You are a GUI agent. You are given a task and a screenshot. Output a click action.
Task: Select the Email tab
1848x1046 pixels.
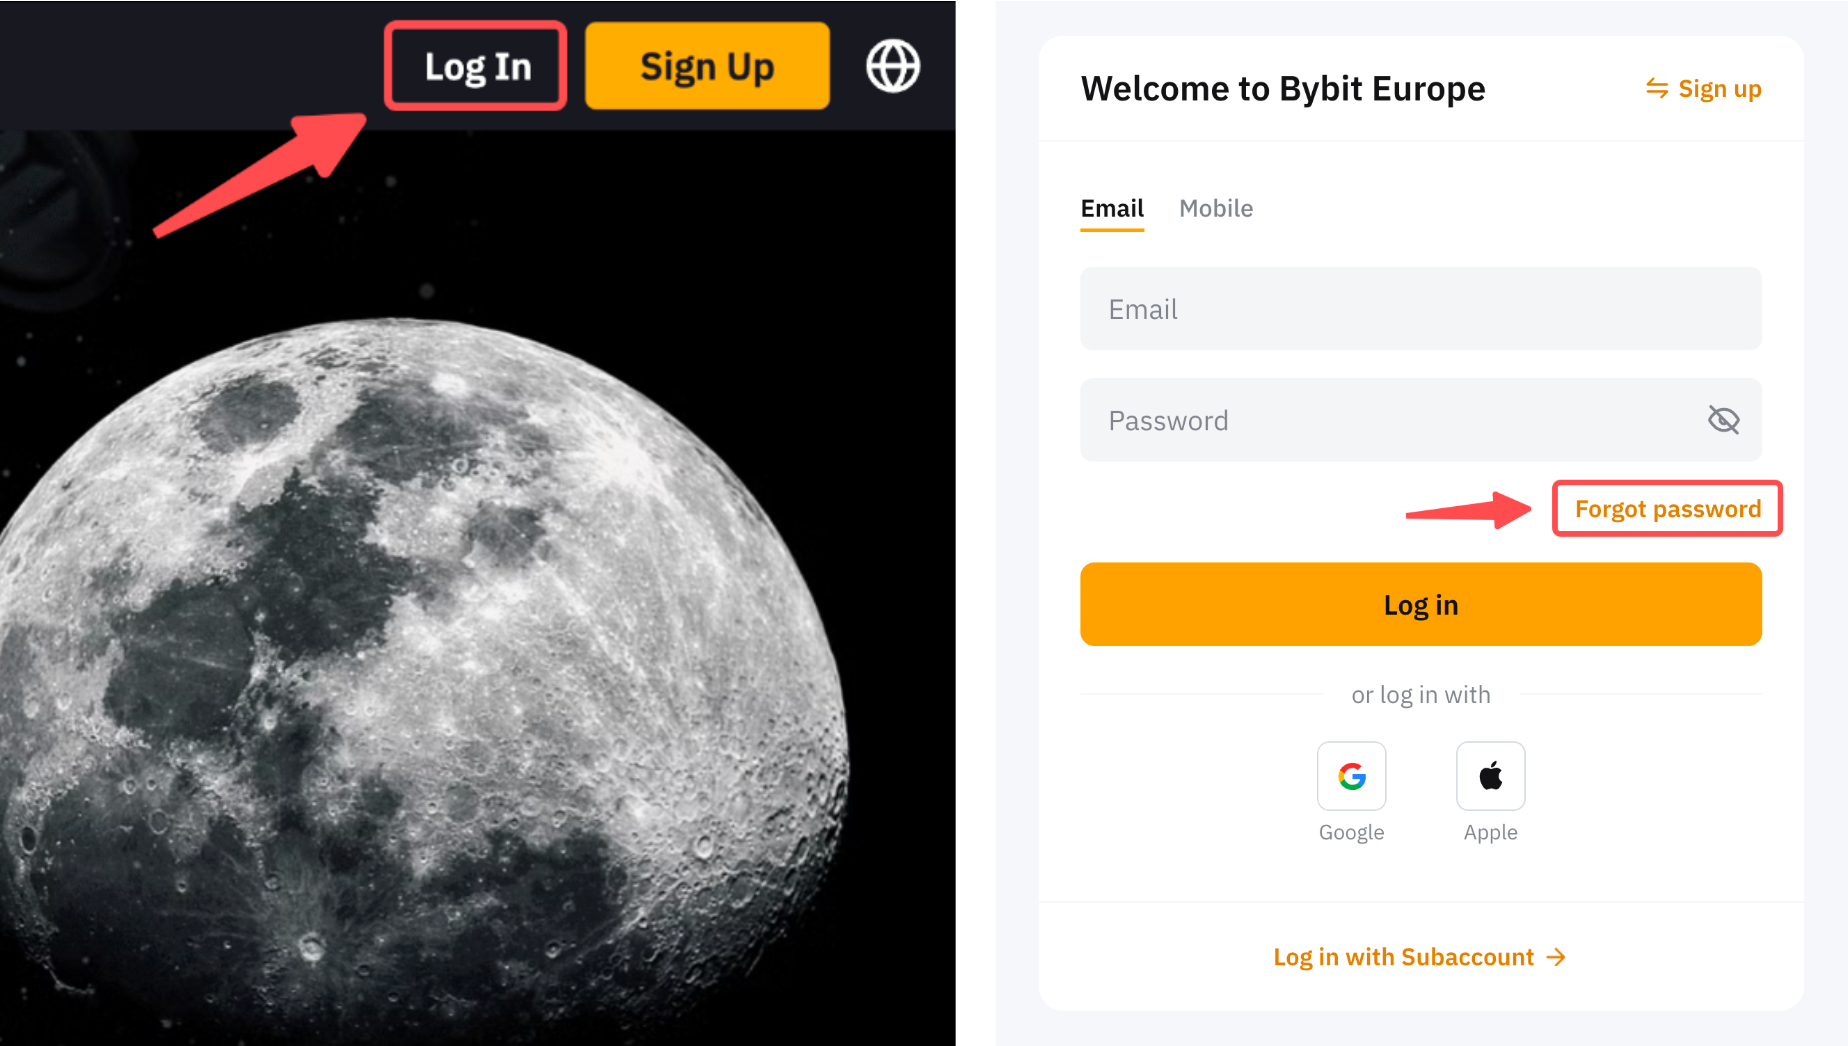1112,208
